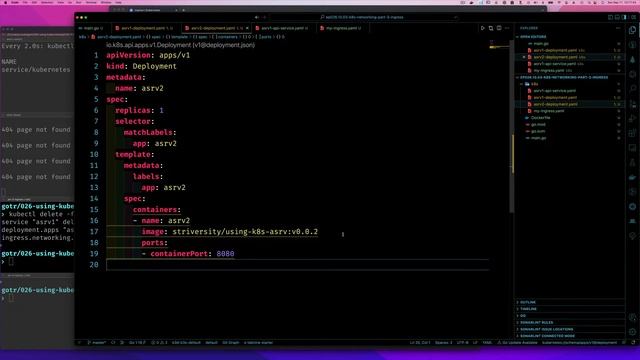Open Dockerfile in Explorer tree

tap(540, 118)
